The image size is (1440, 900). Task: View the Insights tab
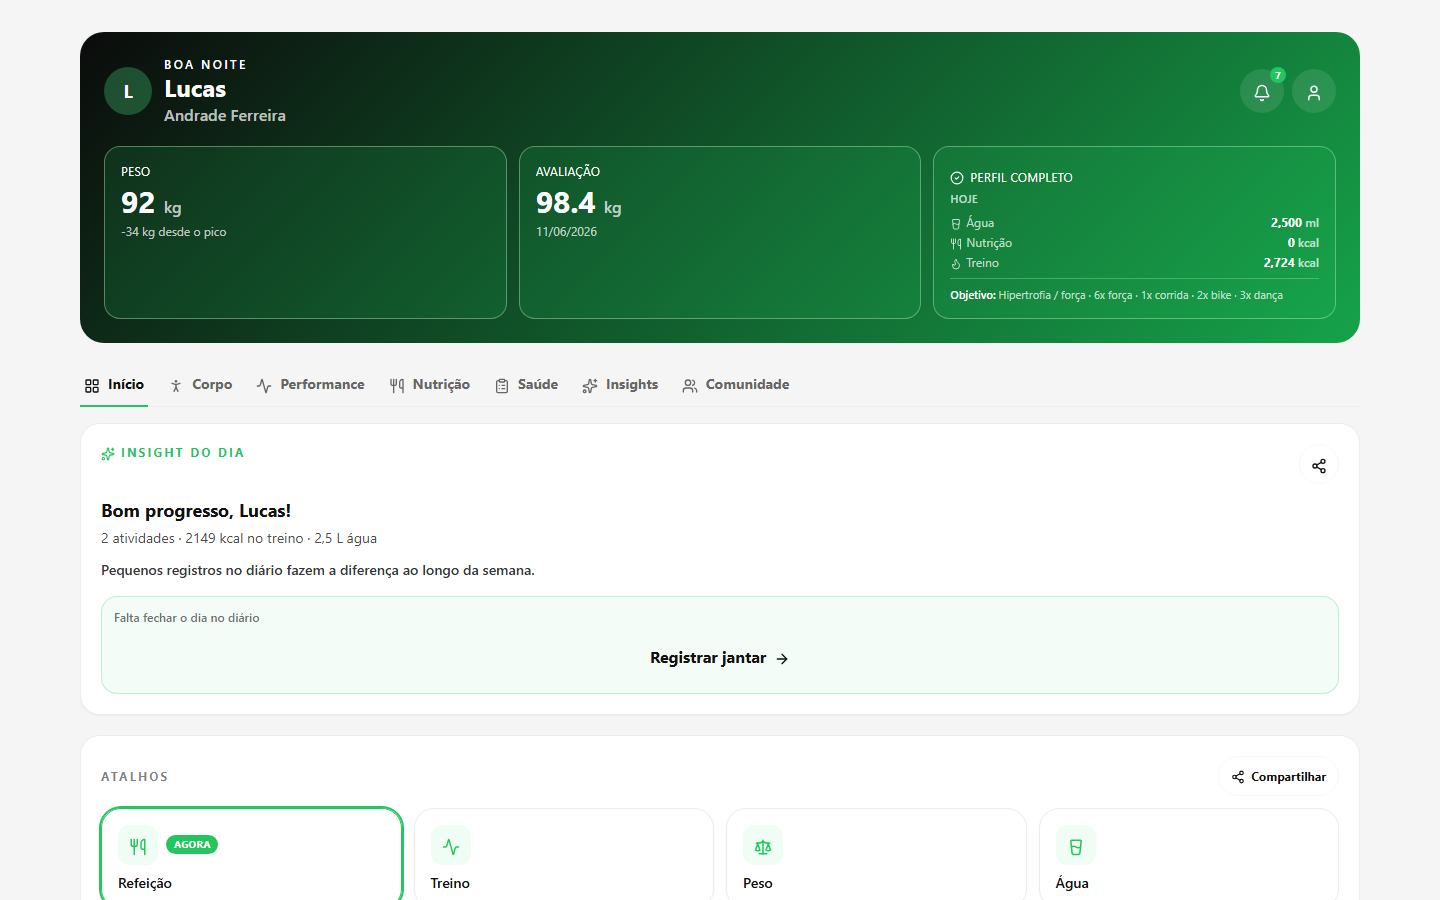(x=620, y=385)
